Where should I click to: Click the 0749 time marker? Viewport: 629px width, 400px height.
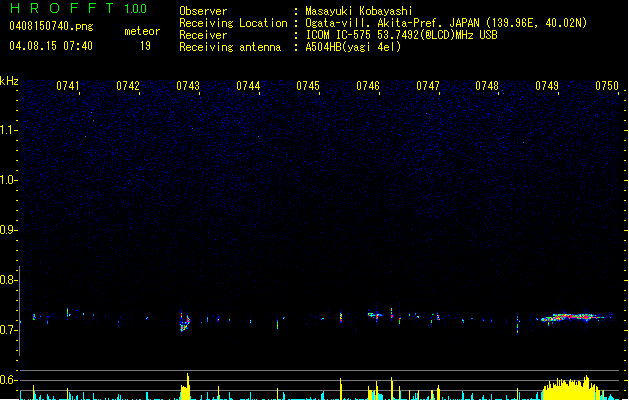click(547, 86)
